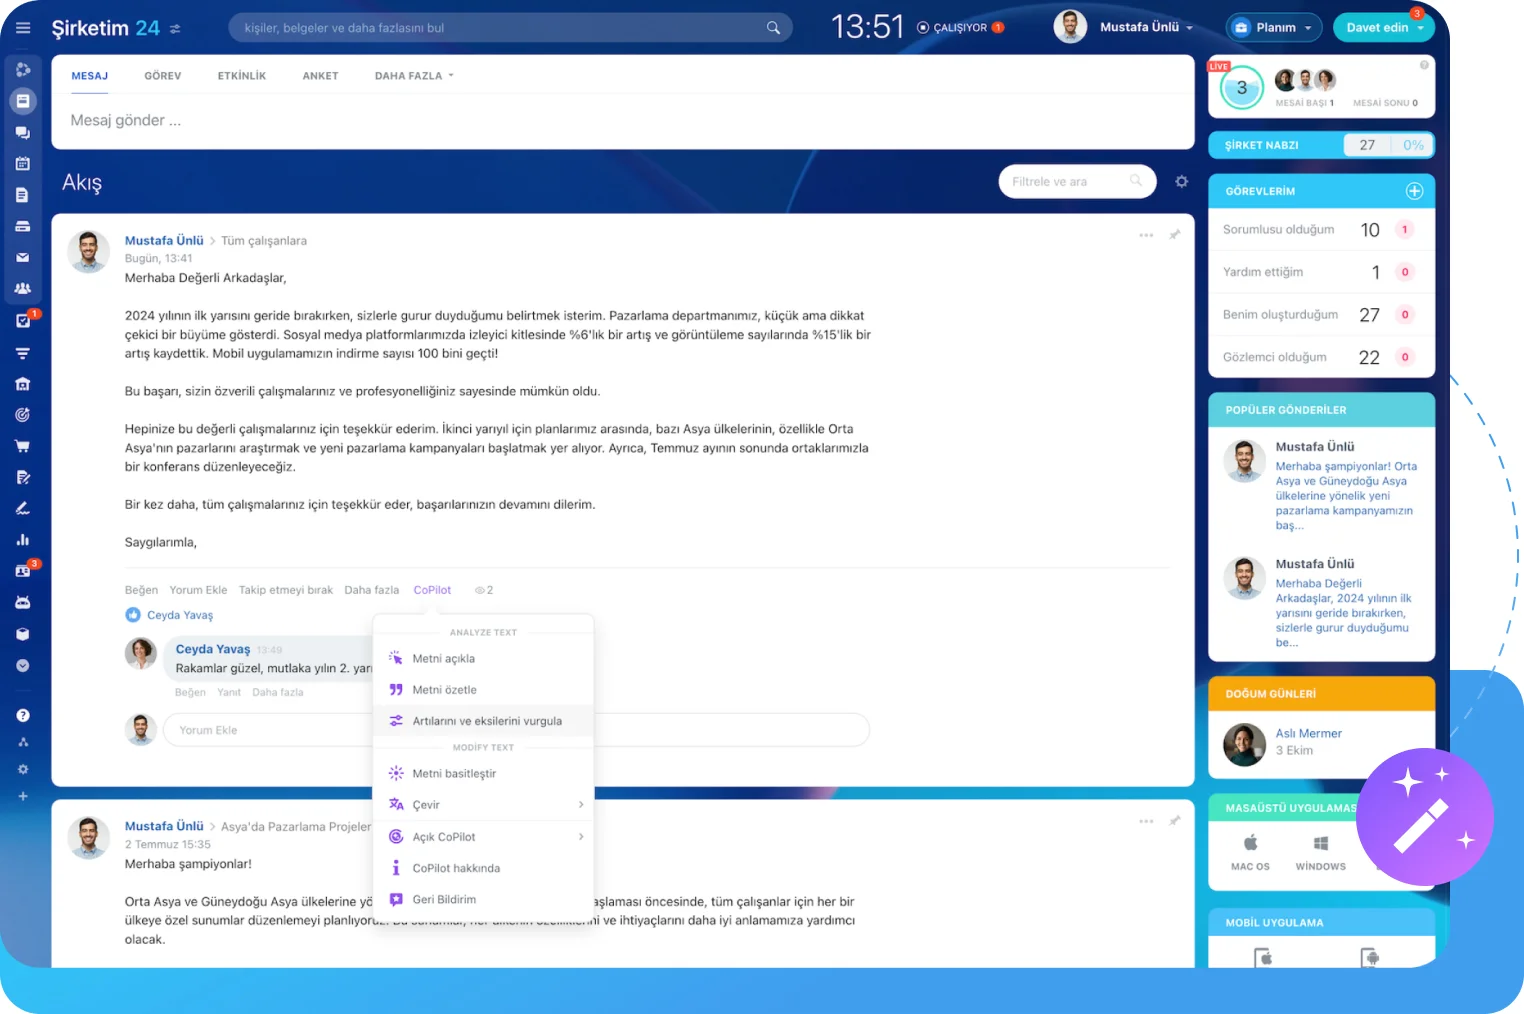Click the Filtrele ve ara search field

coord(1065,182)
